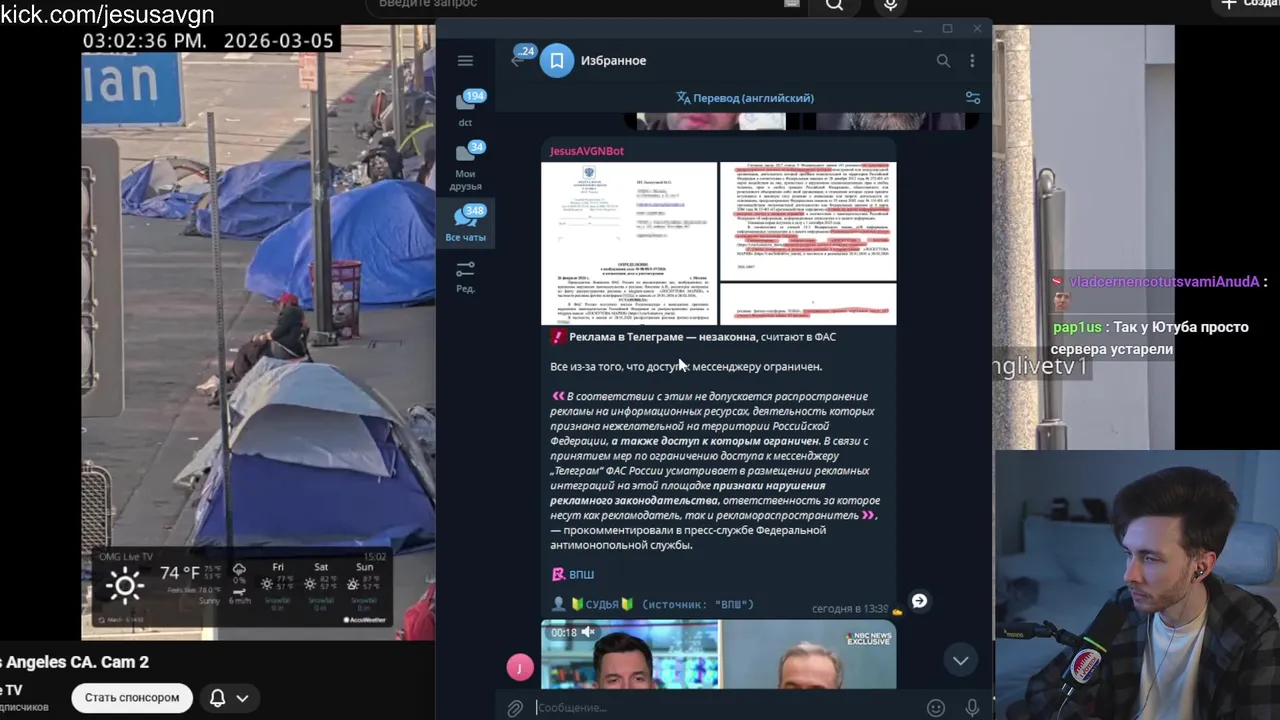Click Перевод (английский) translate bar
1280x720 pixels.
745,98
